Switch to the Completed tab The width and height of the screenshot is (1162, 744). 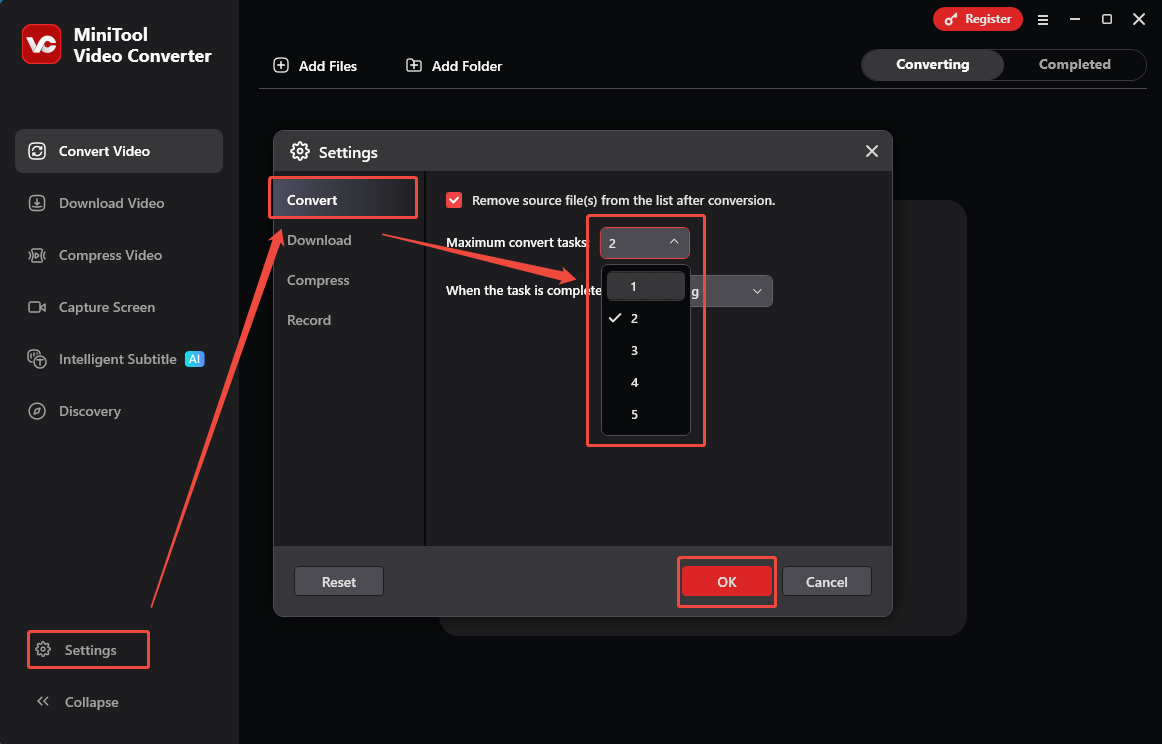[1074, 64]
